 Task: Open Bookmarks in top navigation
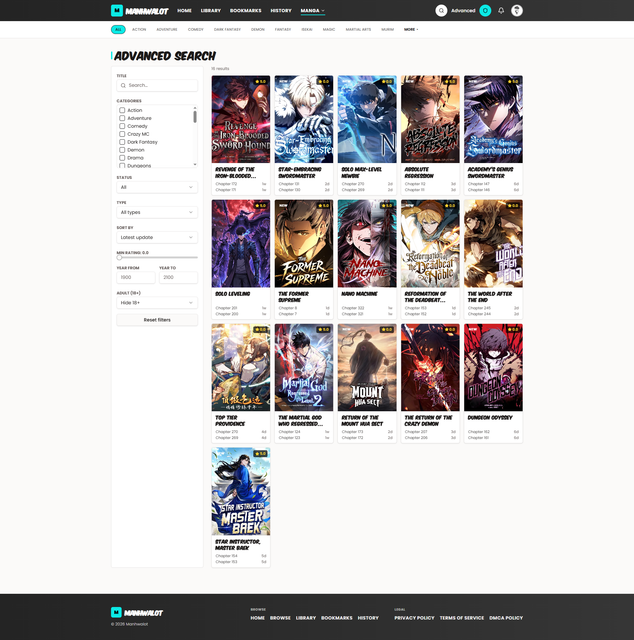point(245,11)
